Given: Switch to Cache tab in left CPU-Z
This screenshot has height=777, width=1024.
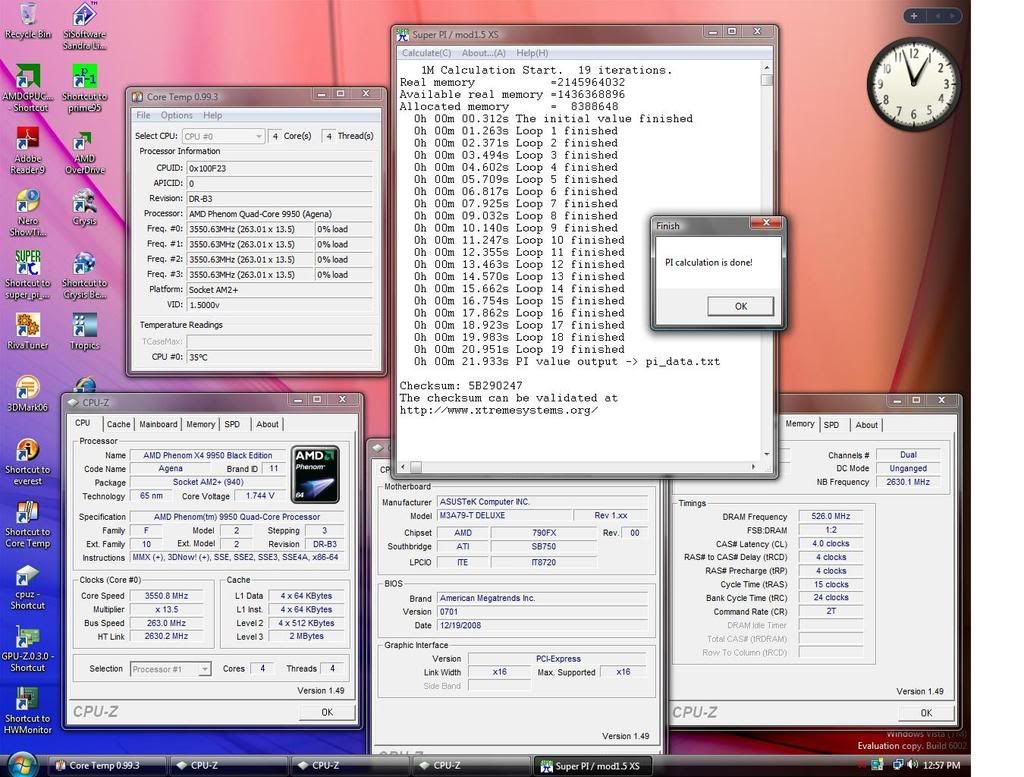Looking at the screenshot, I should 118,424.
